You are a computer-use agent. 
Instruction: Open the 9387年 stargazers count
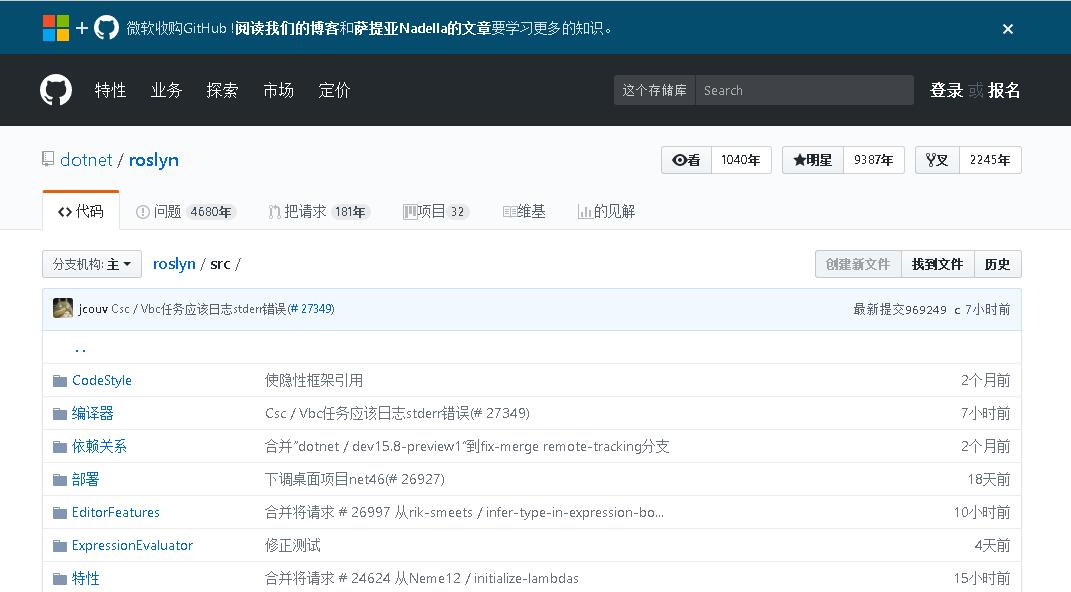874,160
